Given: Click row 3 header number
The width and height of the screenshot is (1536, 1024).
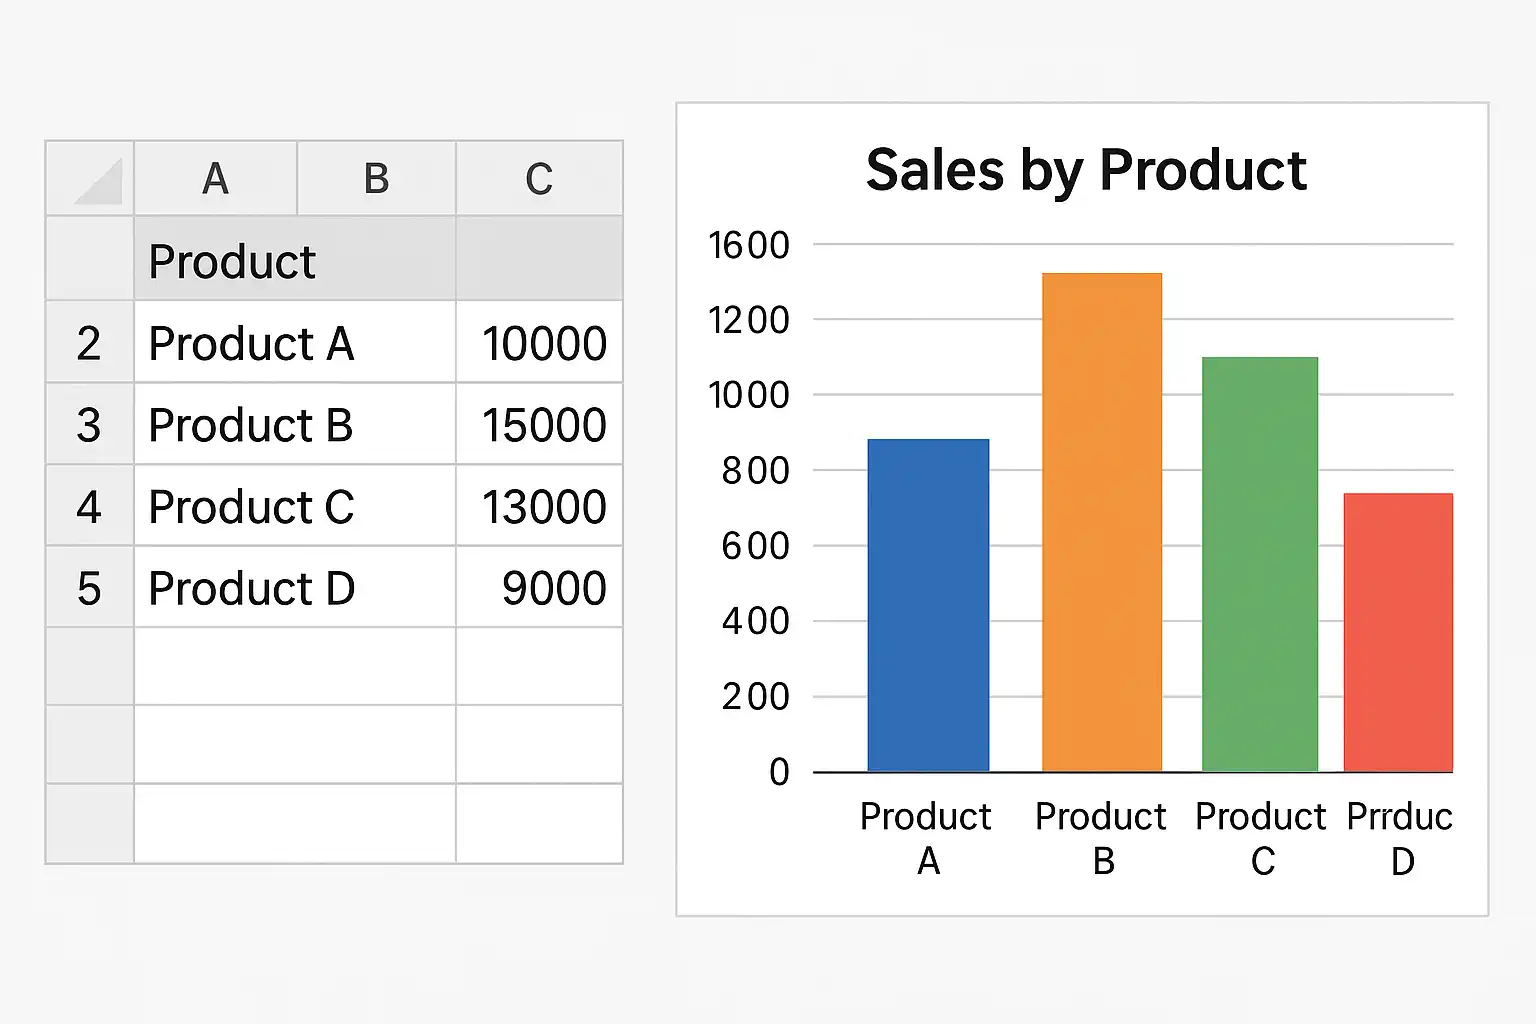Looking at the screenshot, I should point(89,425).
